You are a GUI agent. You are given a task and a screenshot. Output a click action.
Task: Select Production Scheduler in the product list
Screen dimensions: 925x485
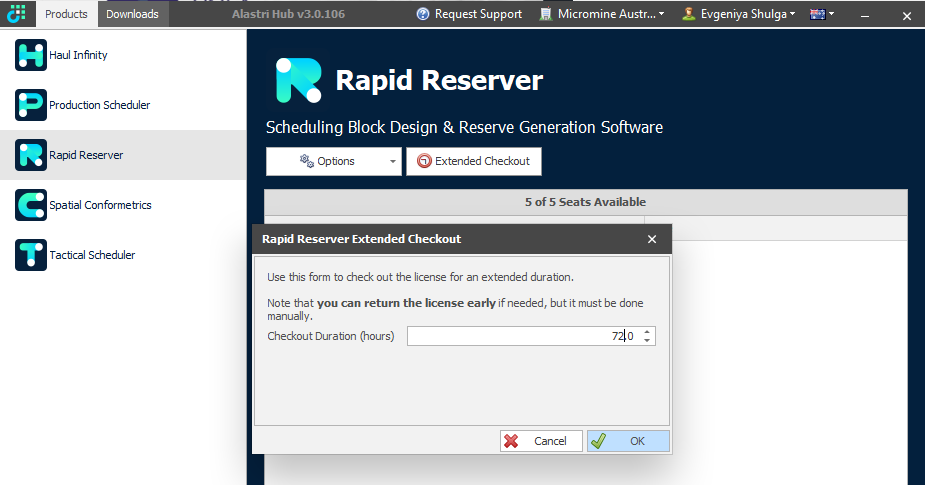tap(123, 105)
